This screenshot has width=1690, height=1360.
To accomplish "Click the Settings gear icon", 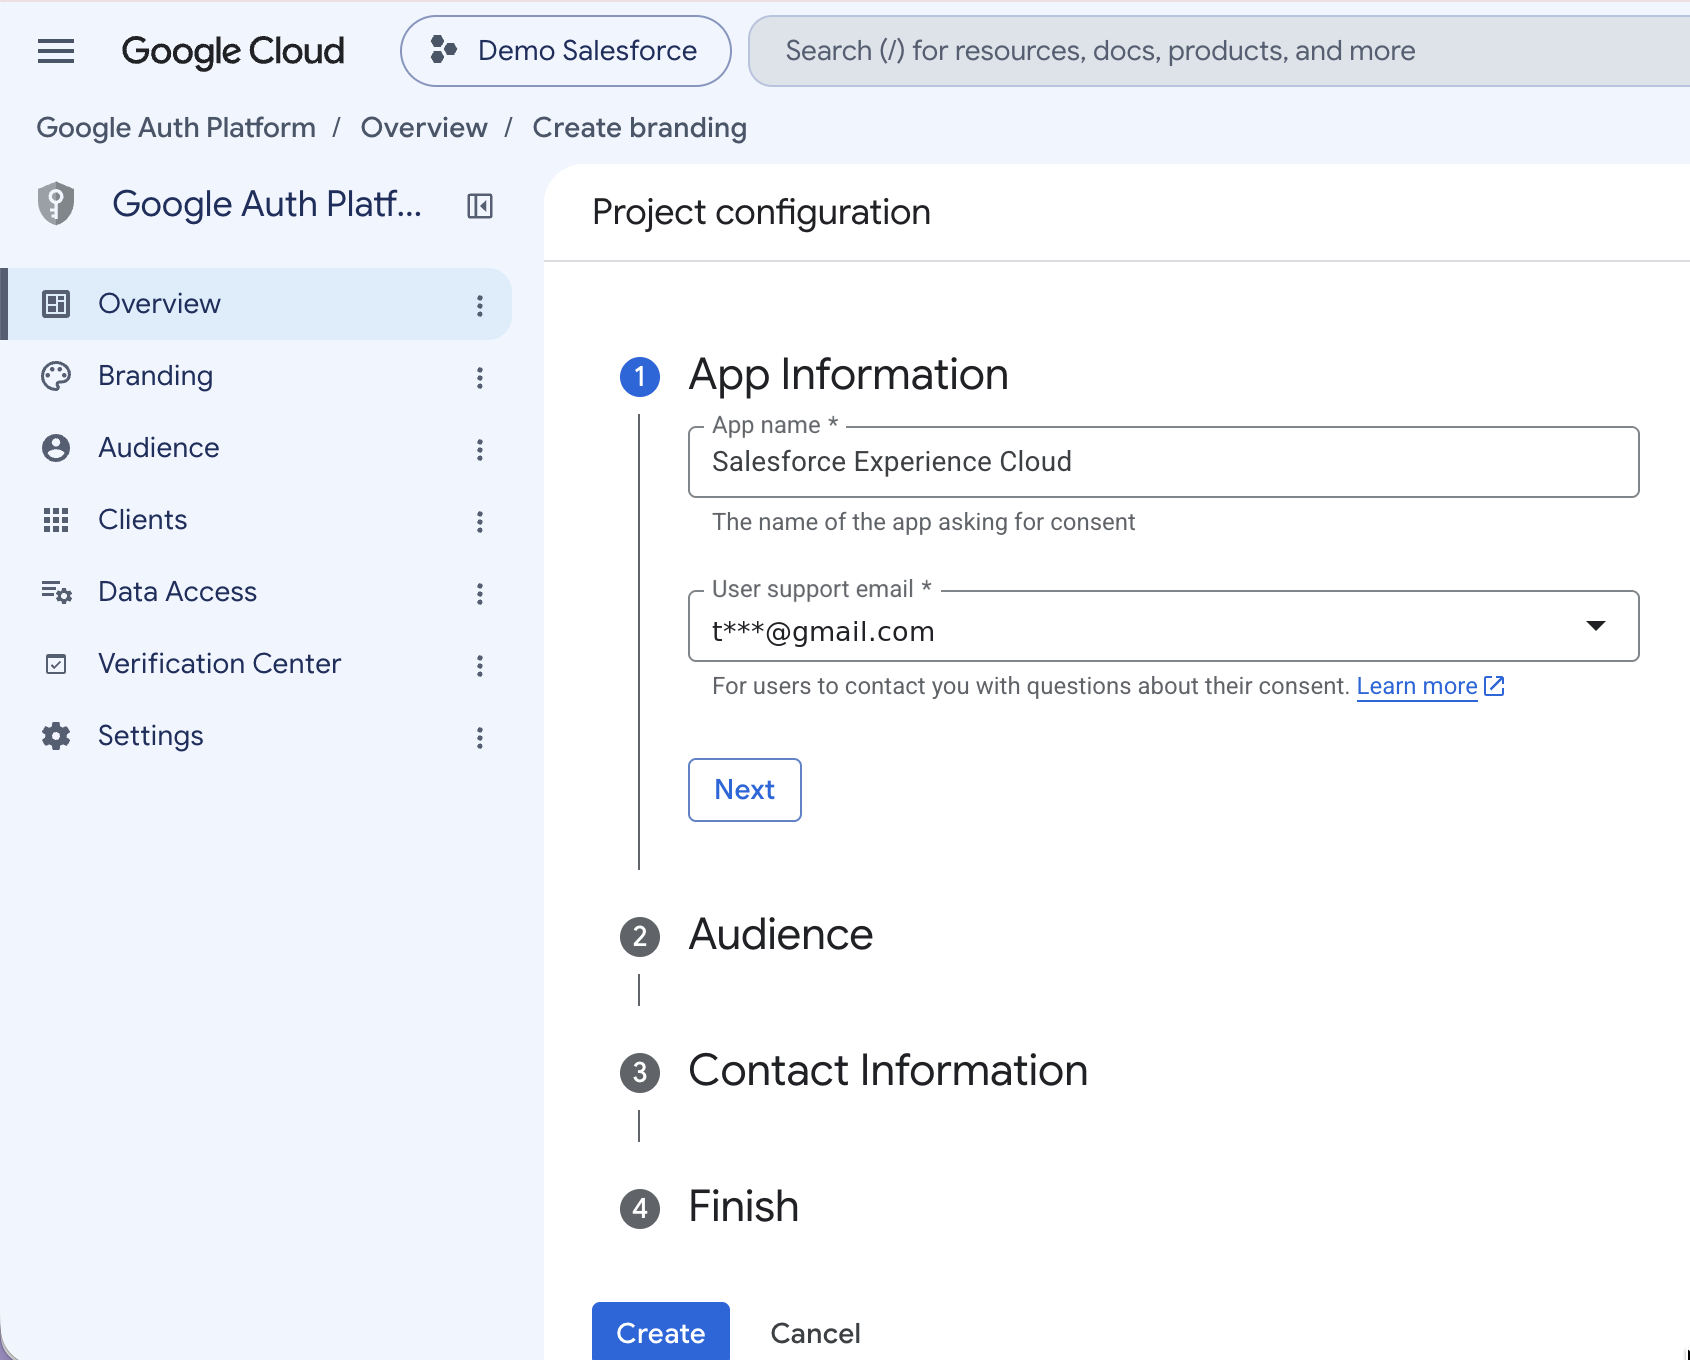I will pos(56,736).
